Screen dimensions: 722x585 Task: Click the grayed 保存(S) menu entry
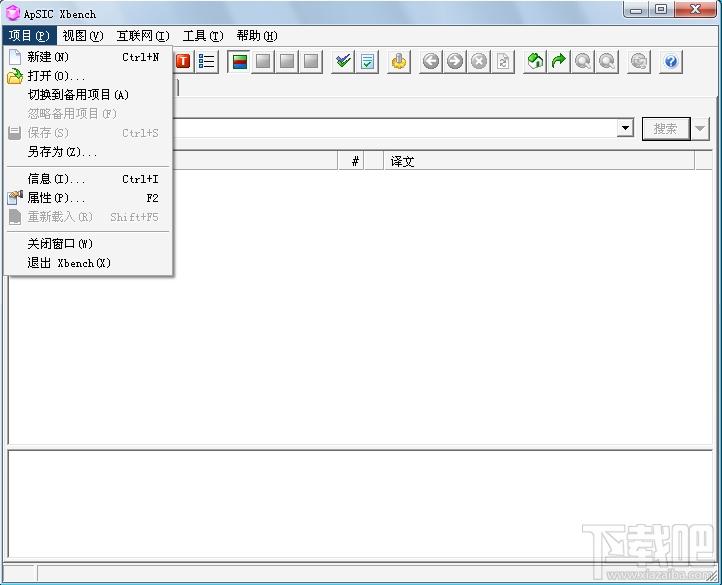point(88,133)
